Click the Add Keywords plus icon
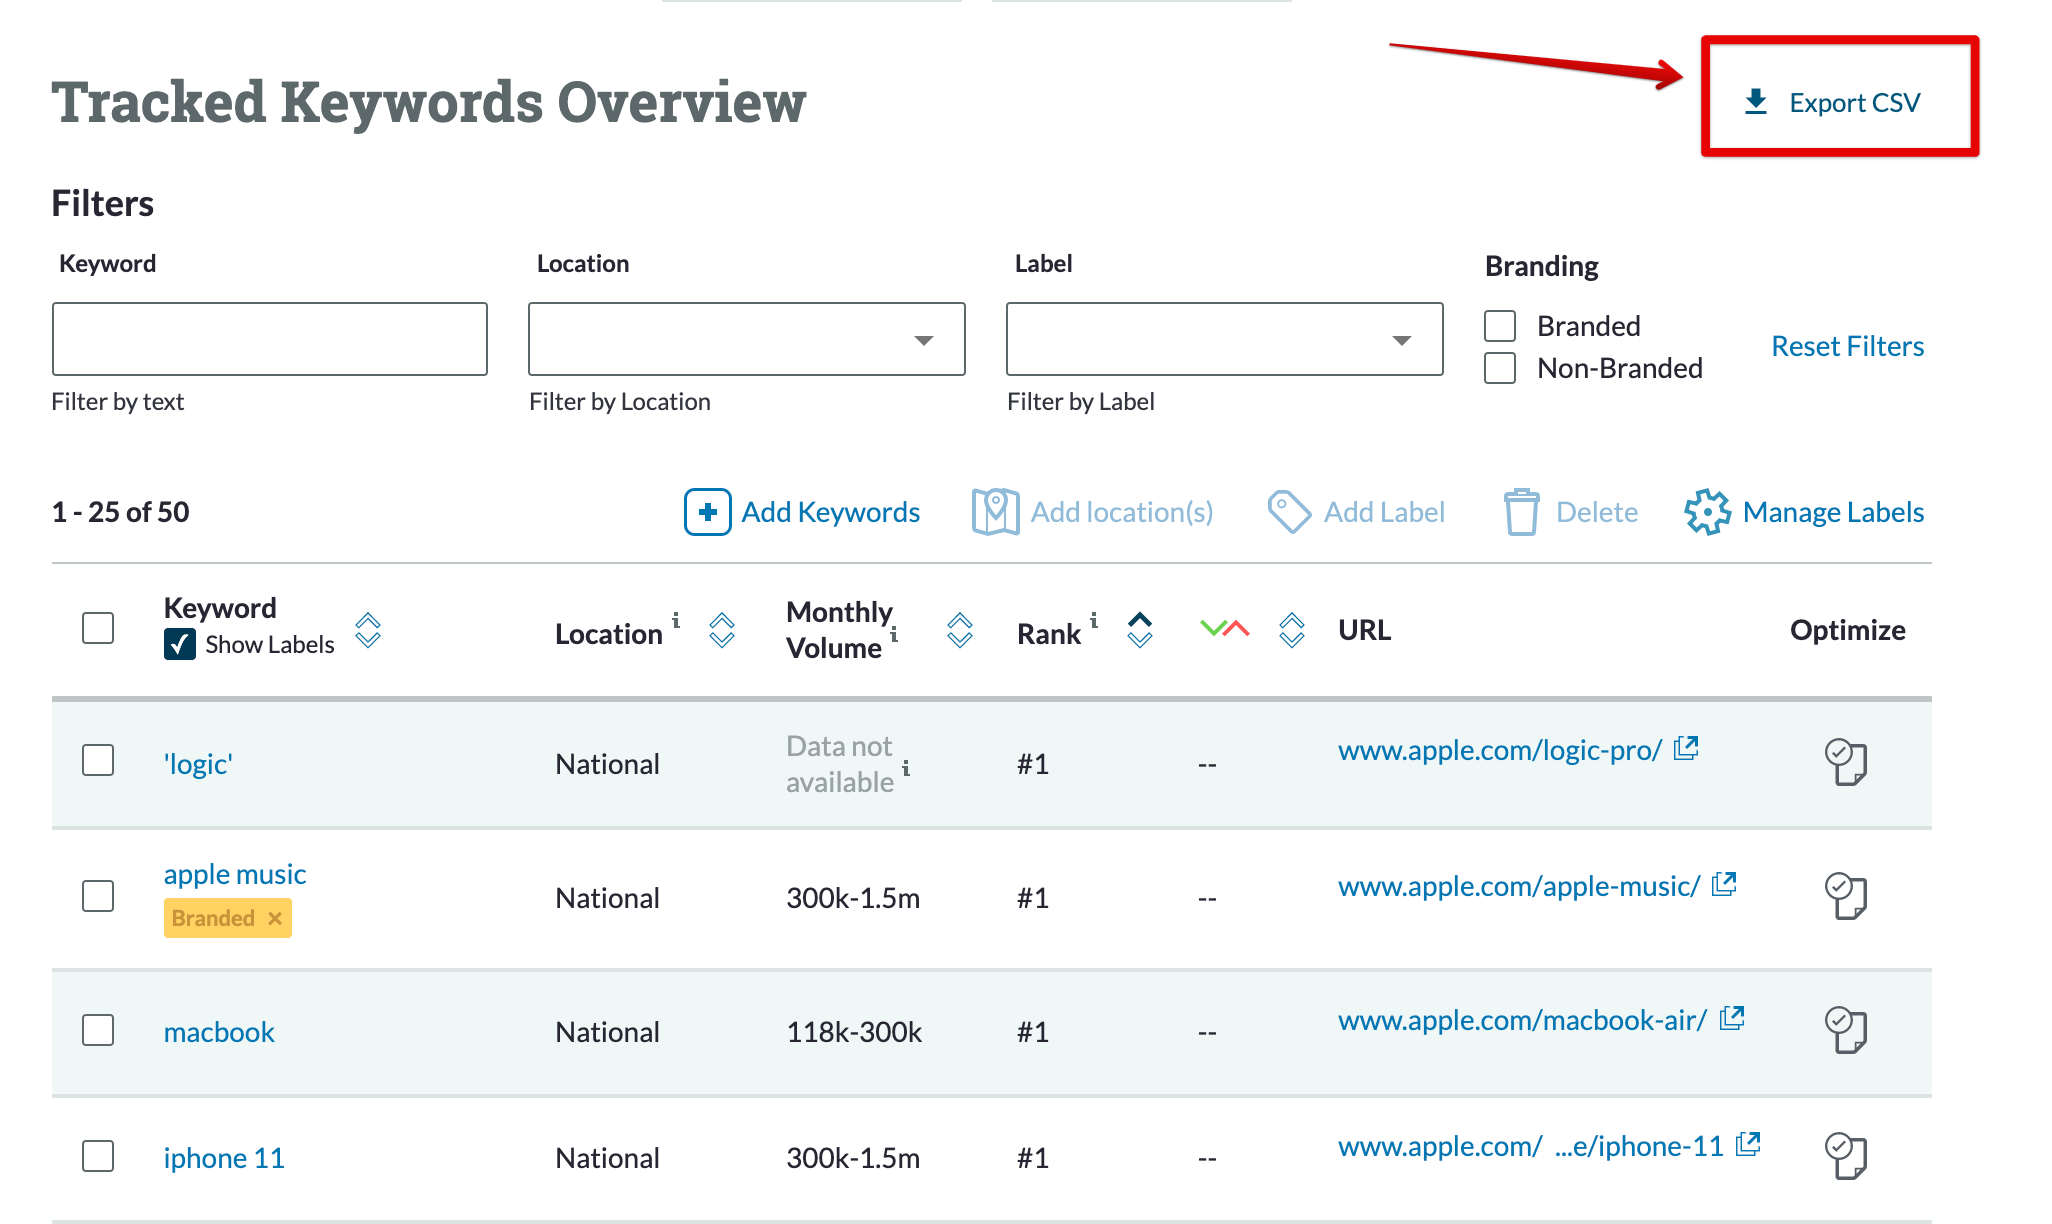2052x1224 pixels. [708, 512]
